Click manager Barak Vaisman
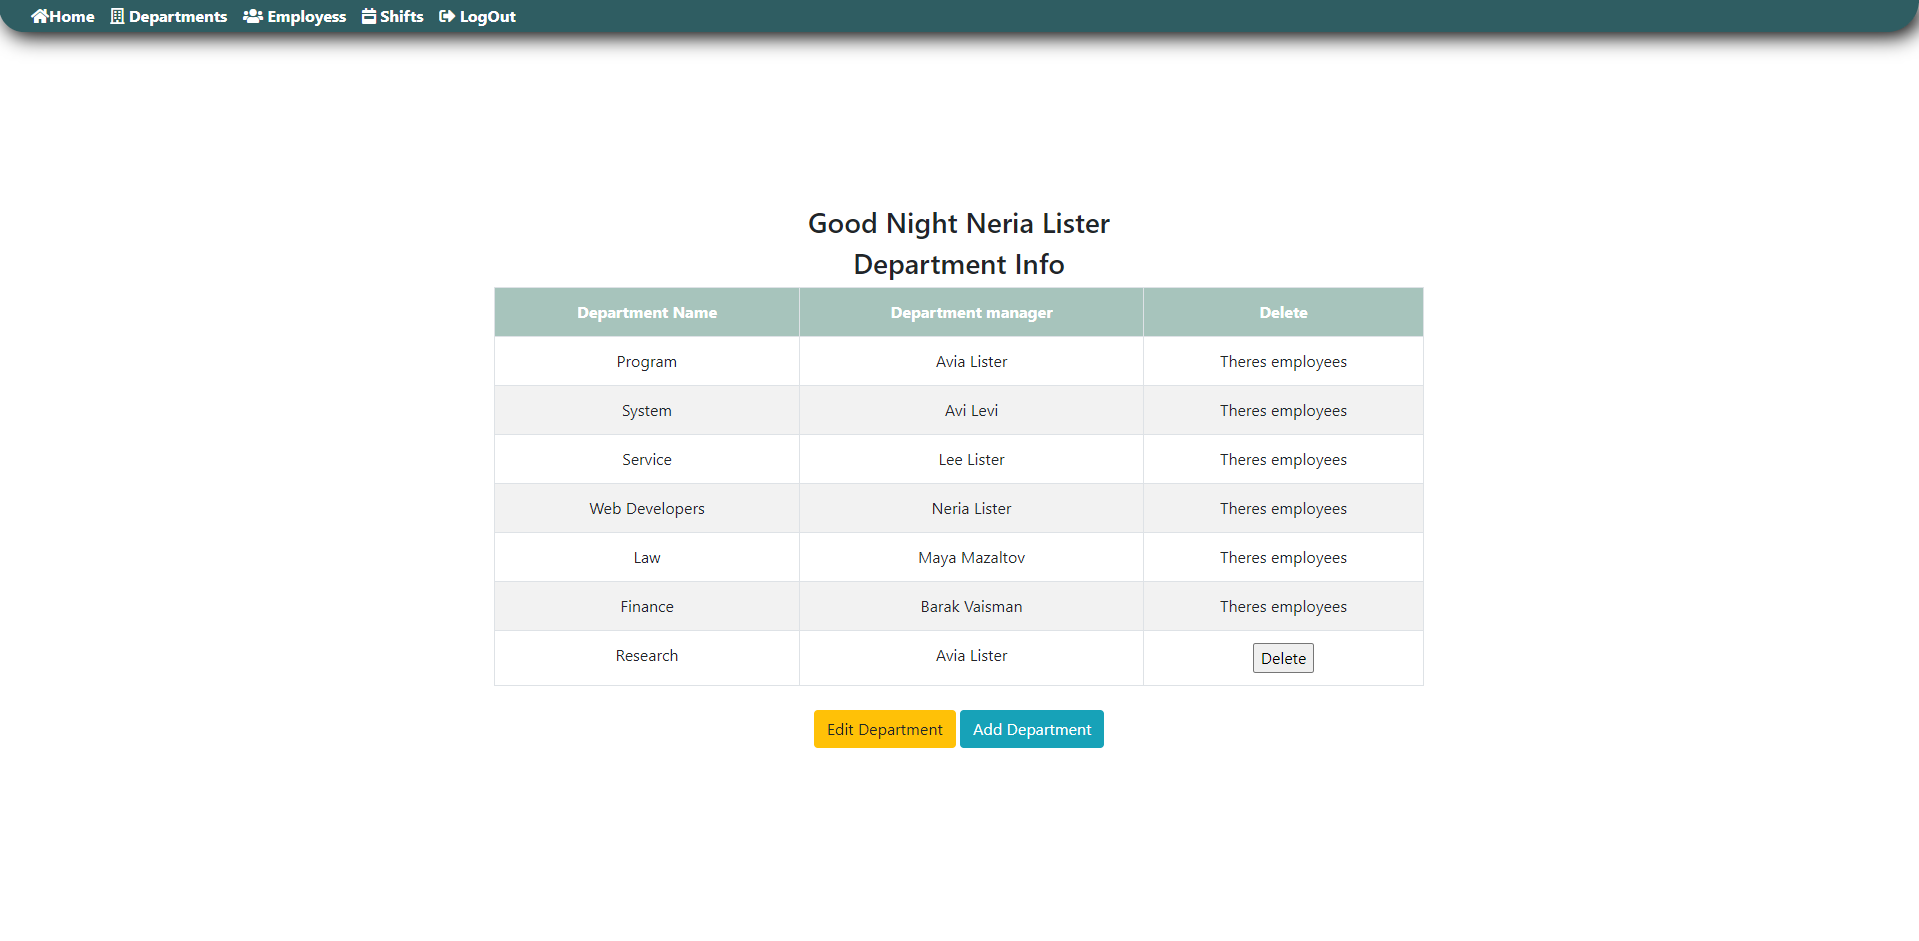Image resolution: width=1919 pixels, height=941 pixels. (x=971, y=606)
